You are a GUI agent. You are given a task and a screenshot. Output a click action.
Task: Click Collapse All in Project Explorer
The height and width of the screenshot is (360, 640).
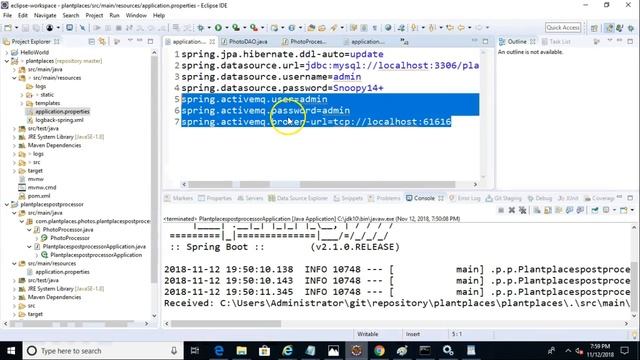[91, 41]
